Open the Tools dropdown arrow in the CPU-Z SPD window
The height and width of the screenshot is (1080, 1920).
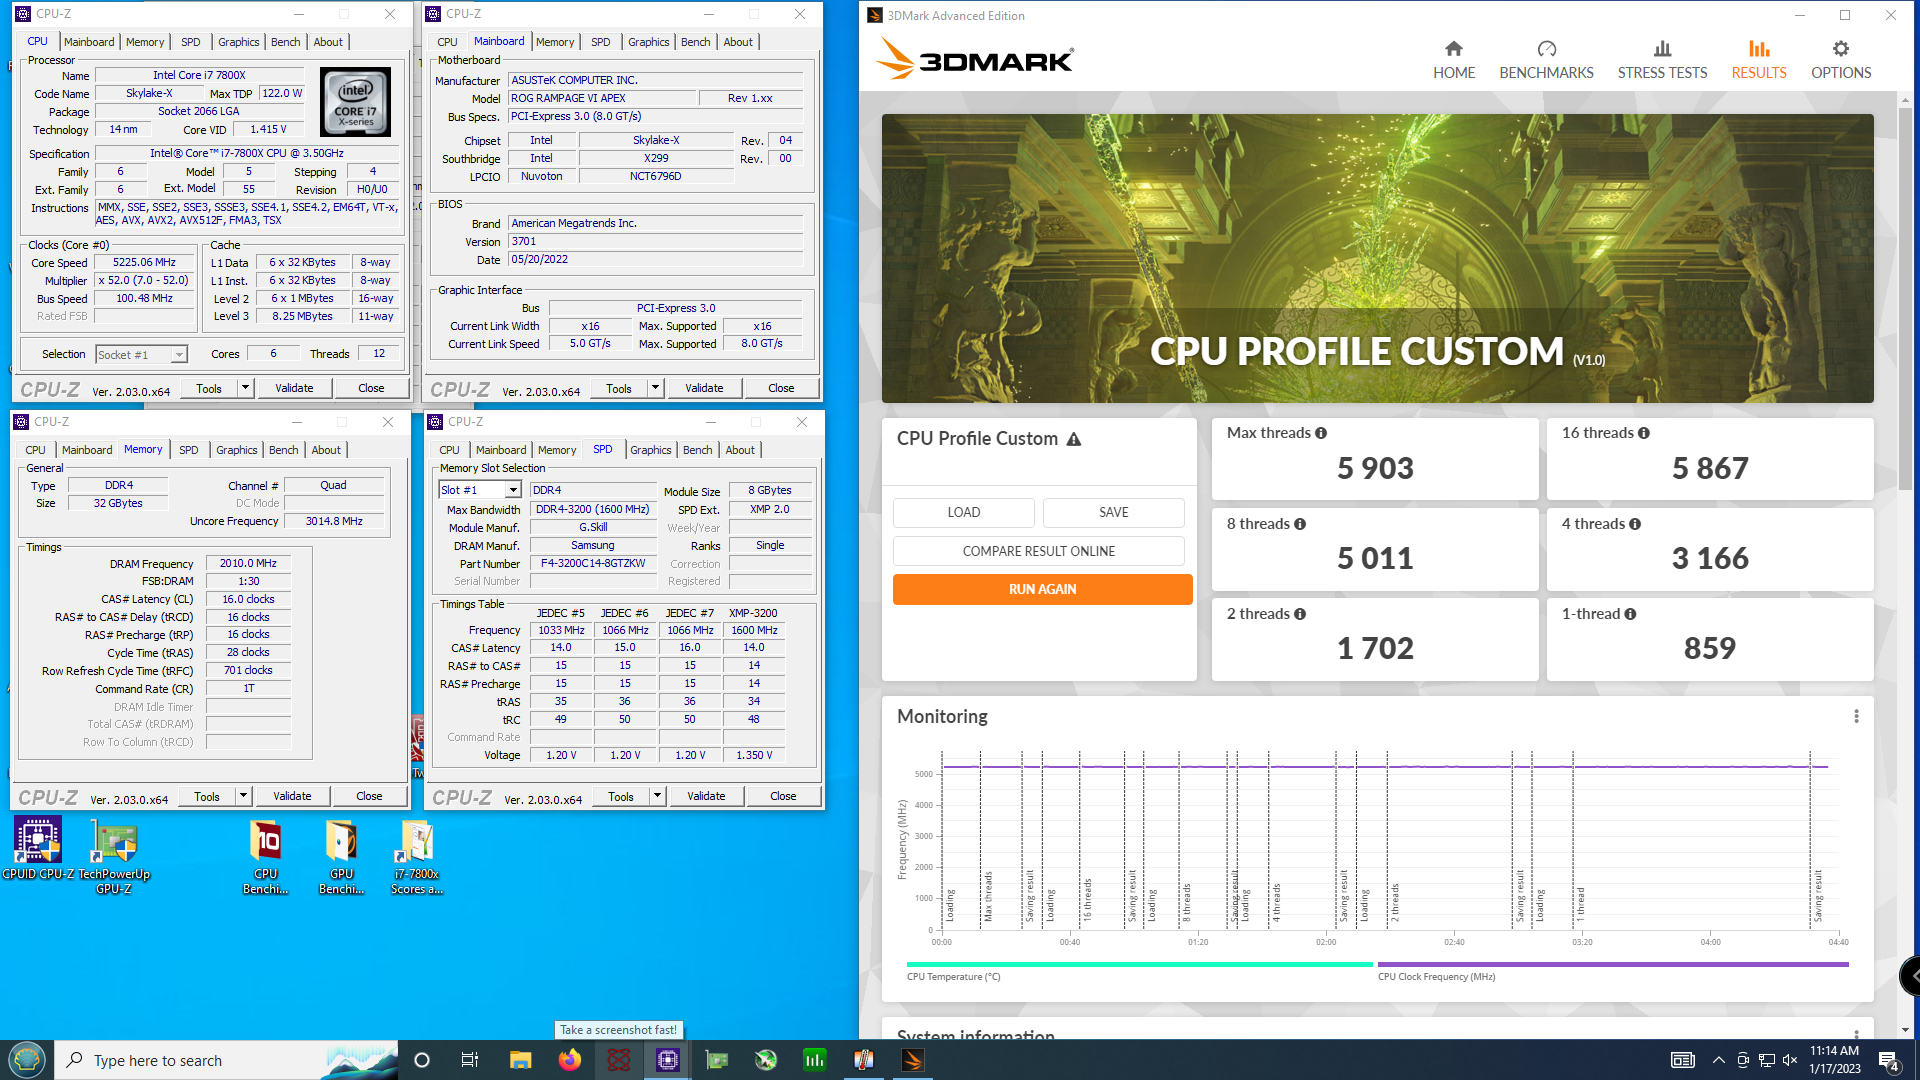[657, 796]
